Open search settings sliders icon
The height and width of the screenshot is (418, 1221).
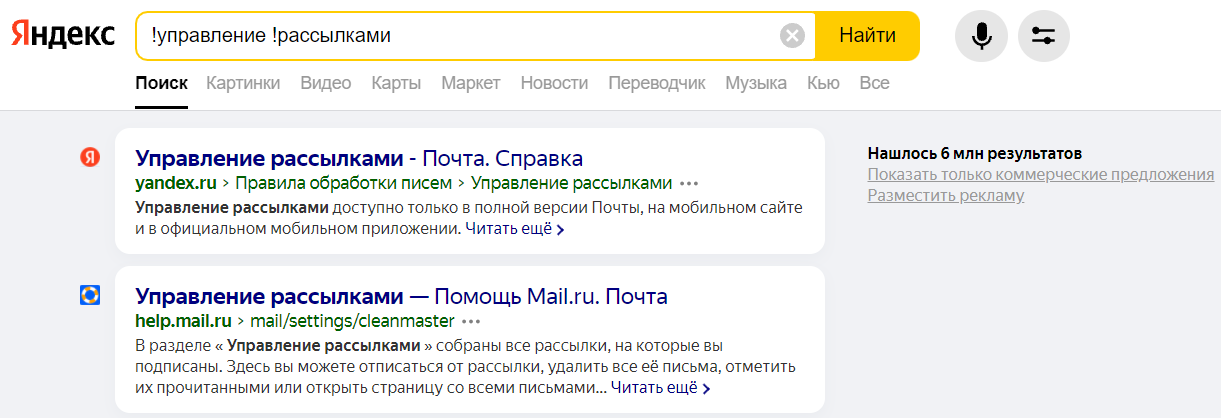pyautogui.click(x=1043, y=36)
